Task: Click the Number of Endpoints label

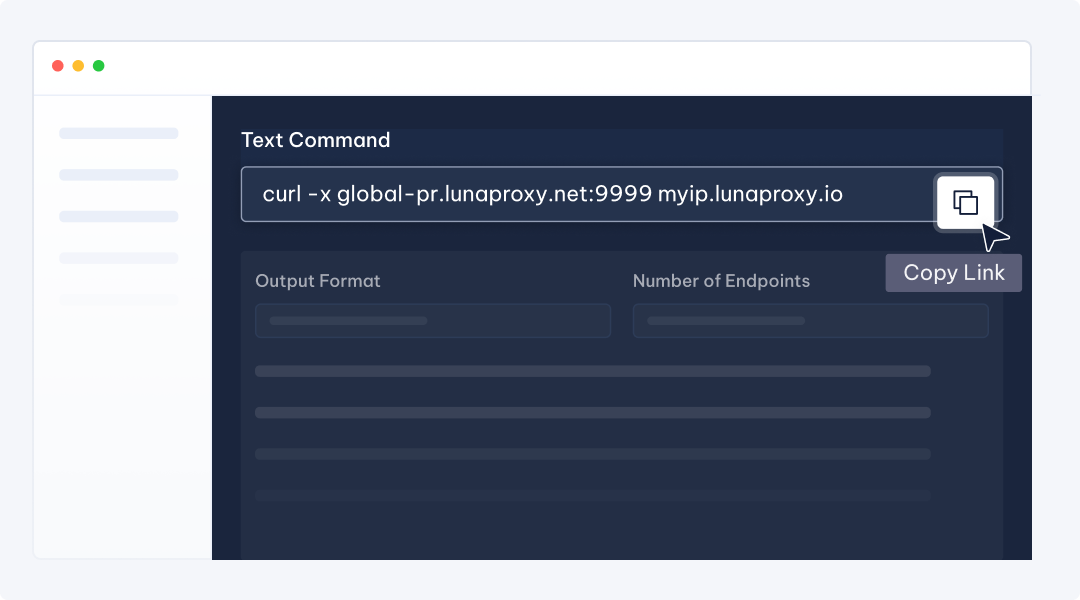Action: [721, 281]
